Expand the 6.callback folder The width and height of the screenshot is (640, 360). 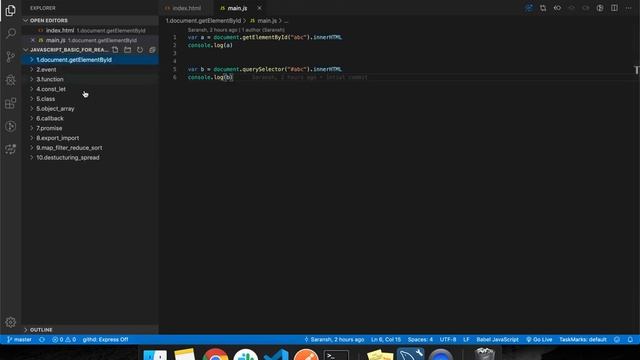pyautogui.click(x=90, y=118)
